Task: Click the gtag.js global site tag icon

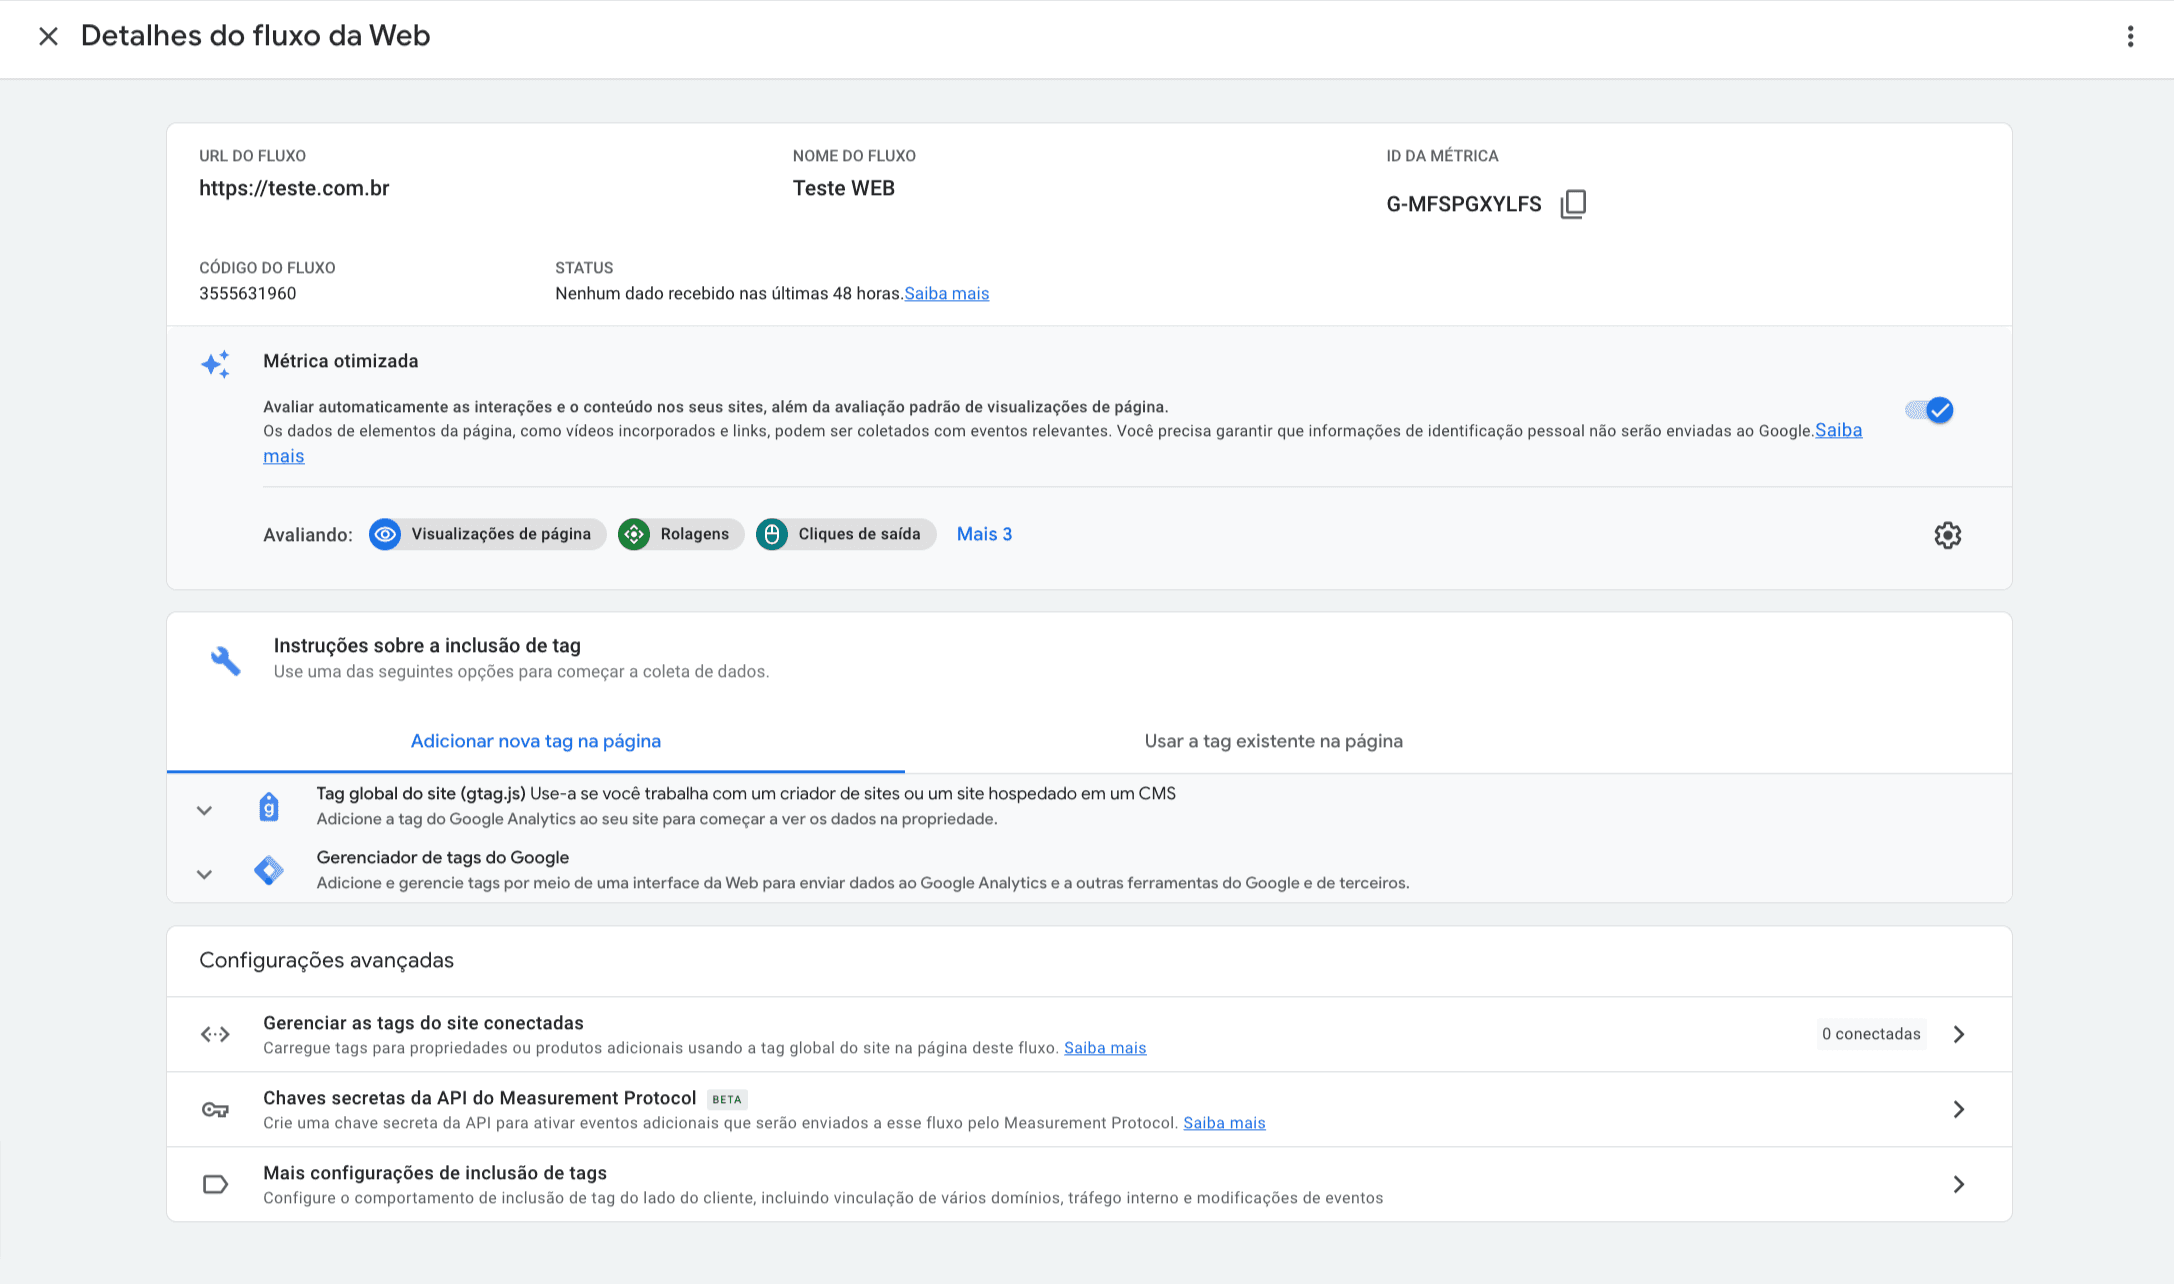Action: [x=268, y=806]
